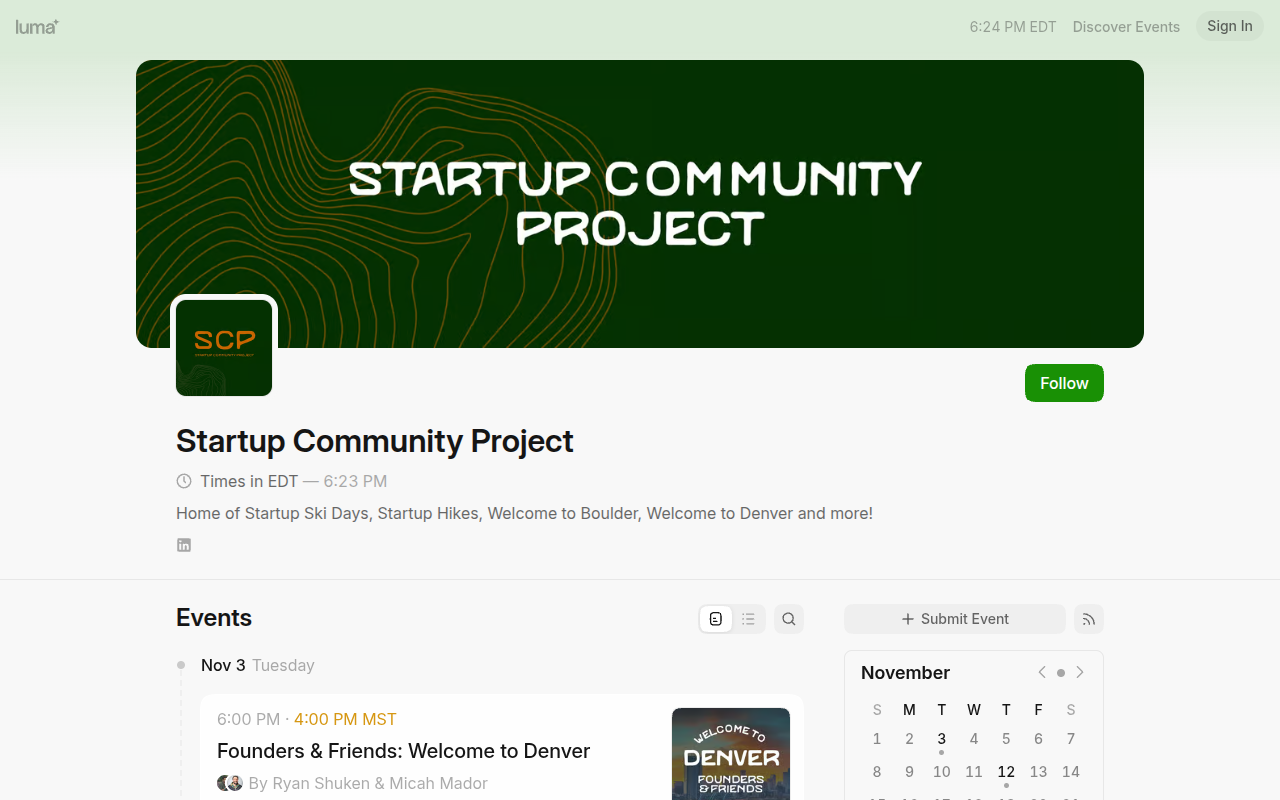
Task: Click the Startup Community Project heading
Action: coord(375,441)
